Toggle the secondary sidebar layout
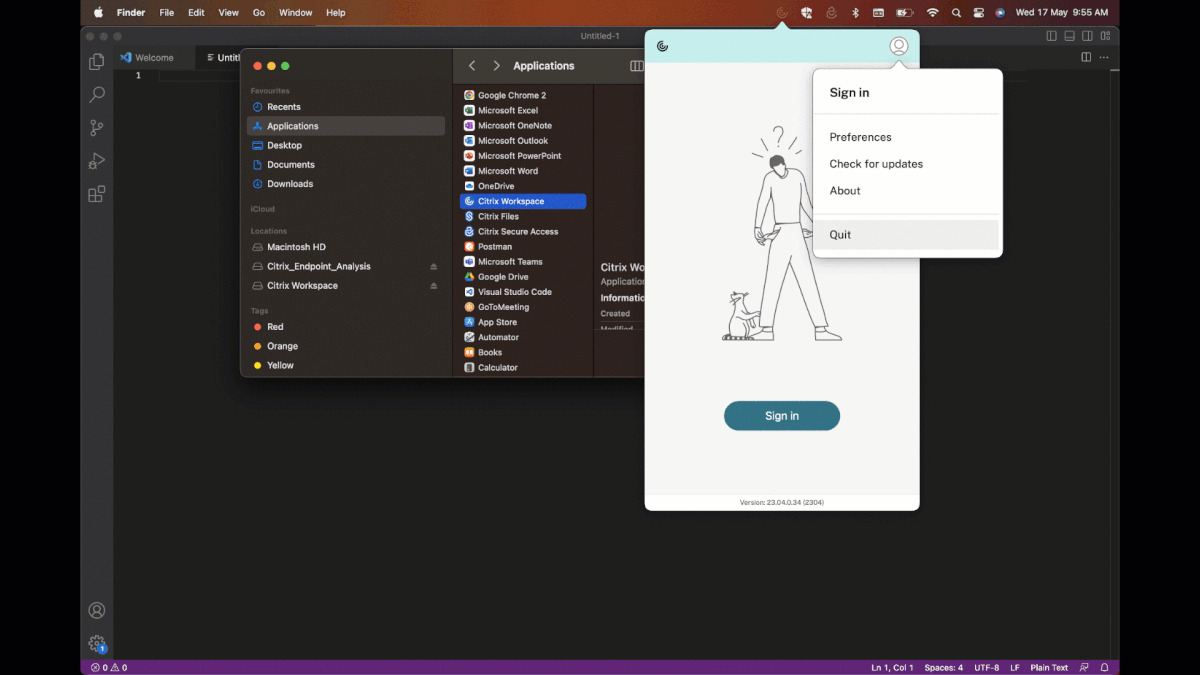Viewport: 1200px width, 675px height. click(1087, 35)
